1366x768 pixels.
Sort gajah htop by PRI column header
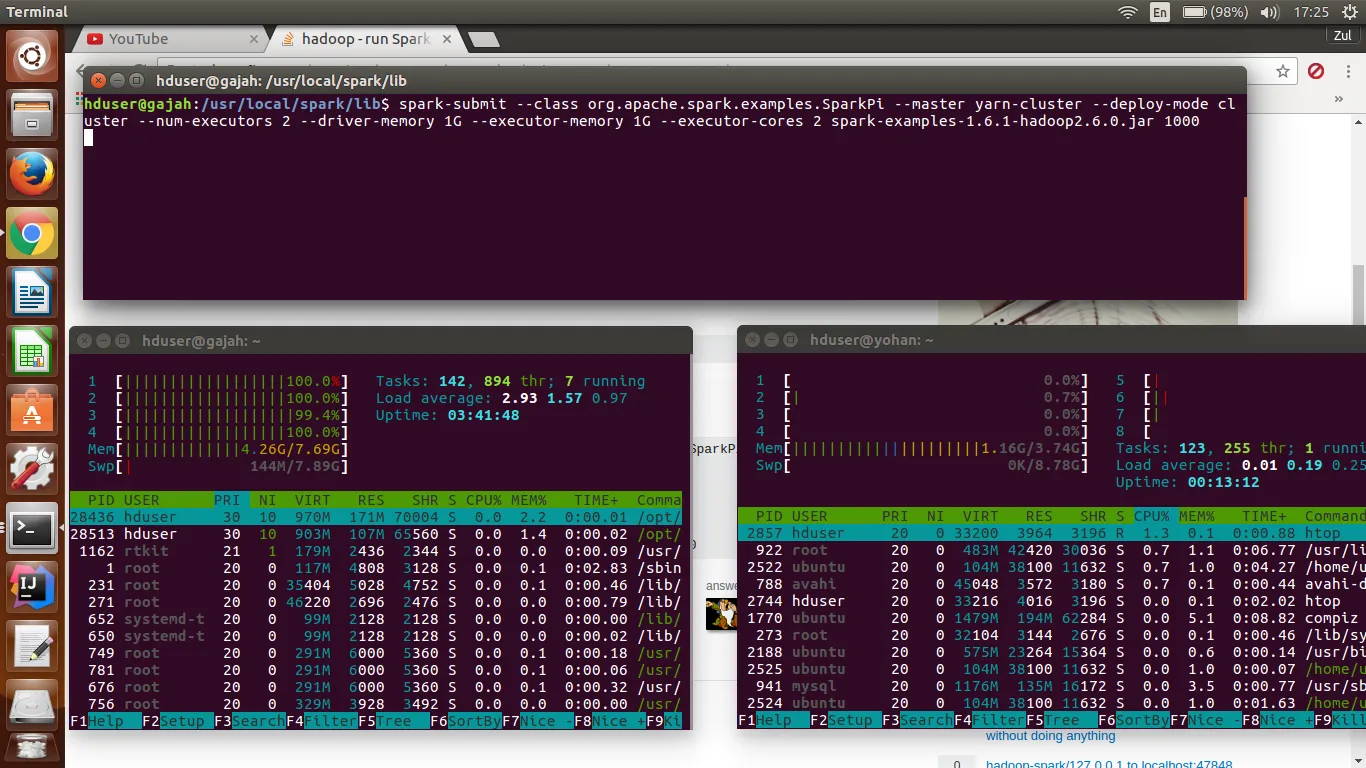pos(227,500)
